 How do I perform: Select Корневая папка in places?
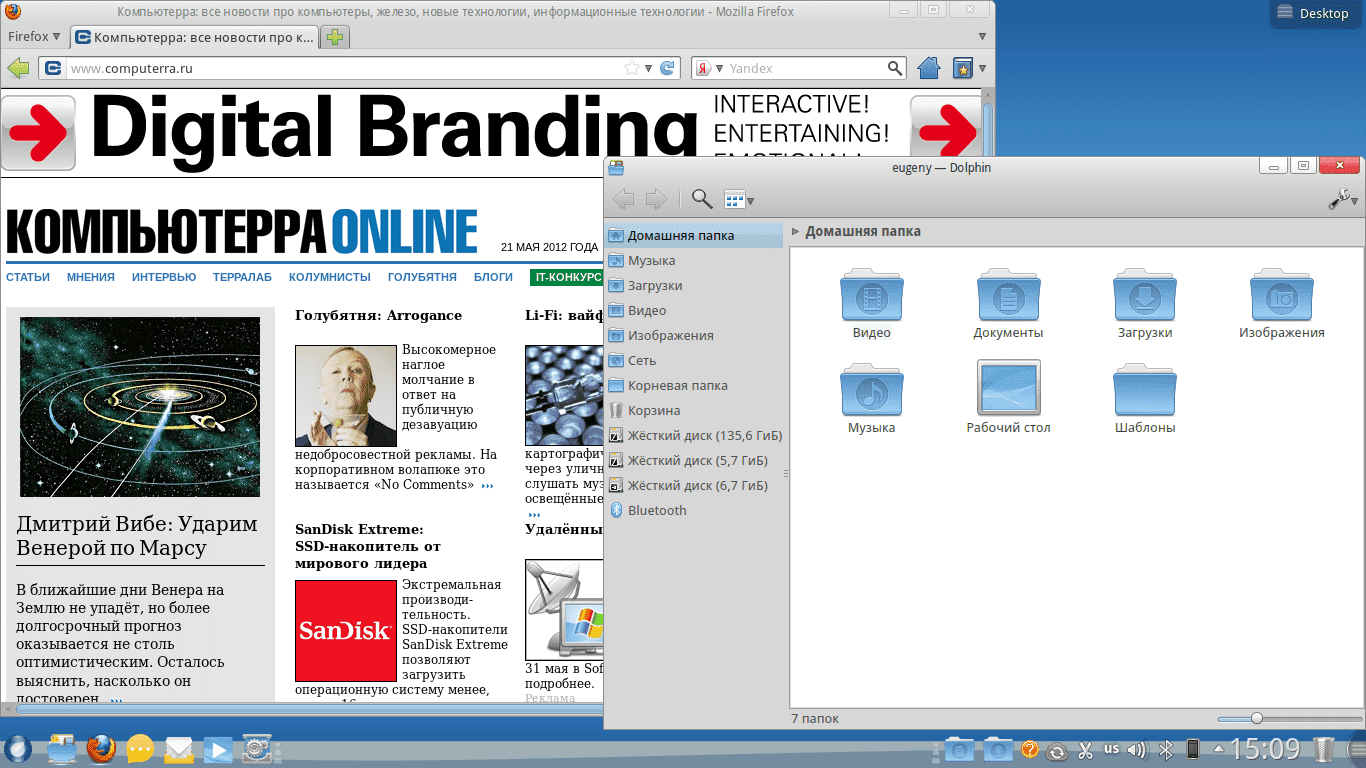pyautogui.click(x=694, y=385)
